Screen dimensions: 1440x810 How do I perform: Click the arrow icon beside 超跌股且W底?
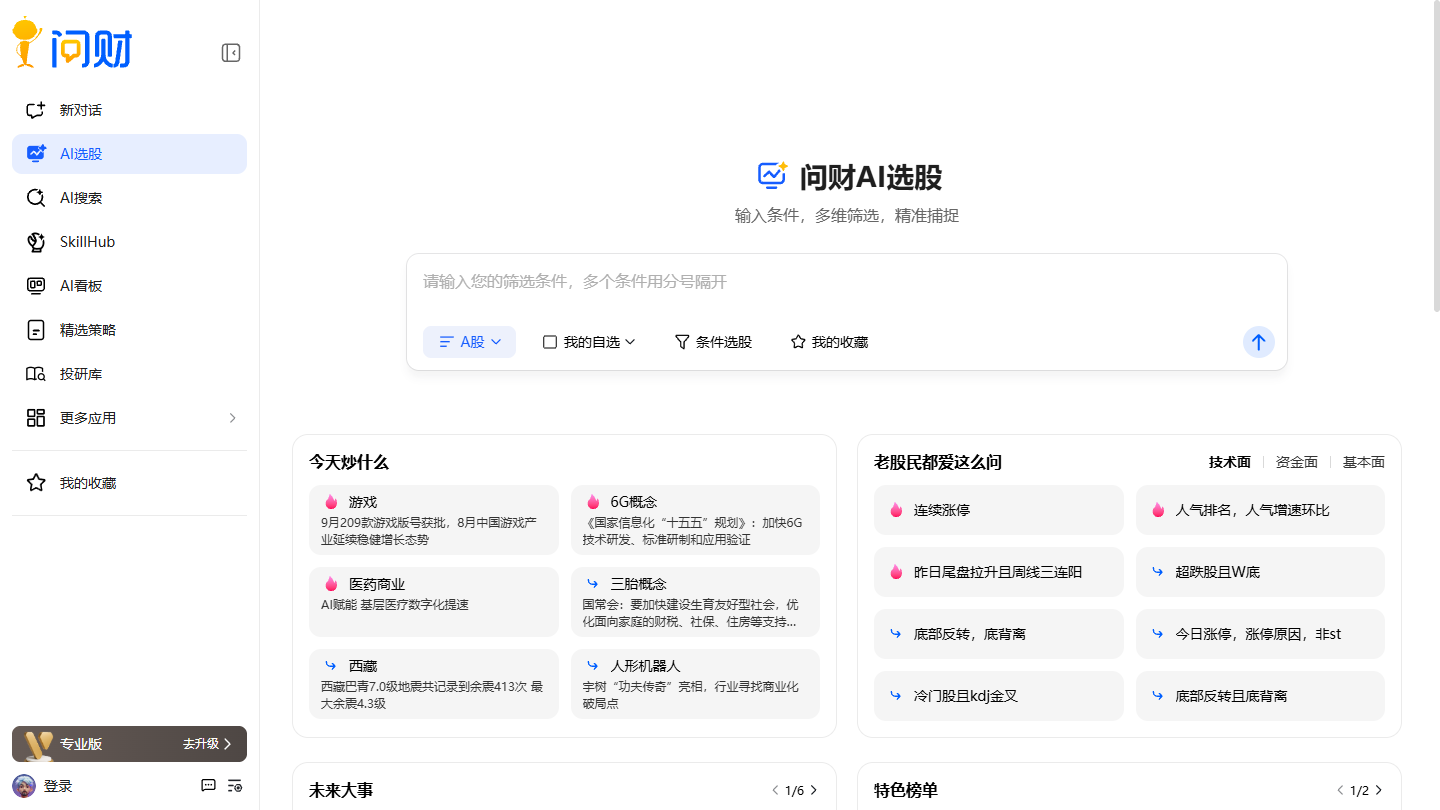(x=1158, y=572)
